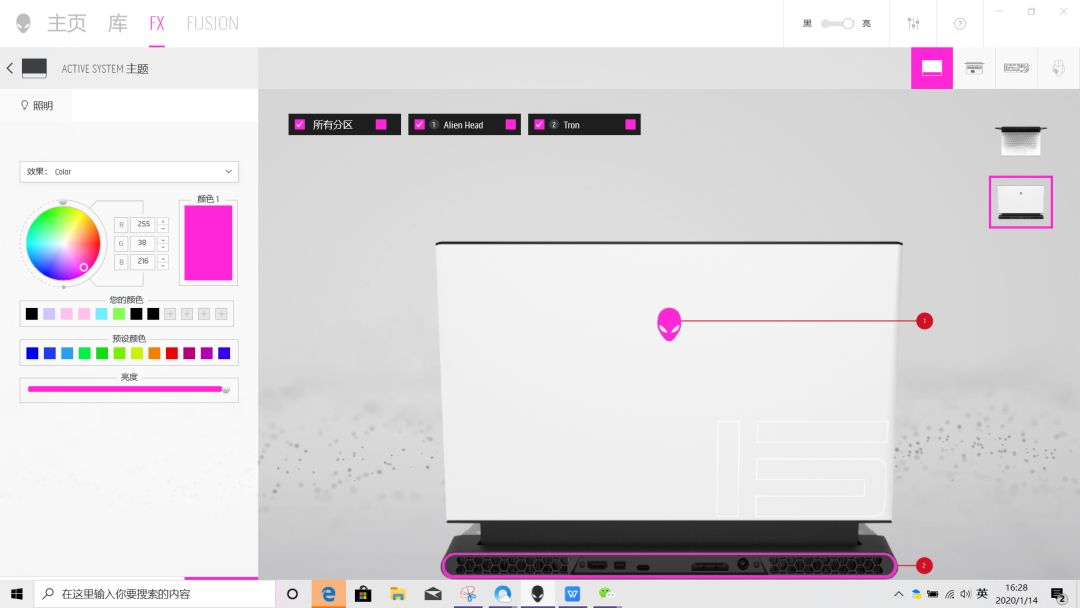Open Mail app from taskbar

point(433,594)
